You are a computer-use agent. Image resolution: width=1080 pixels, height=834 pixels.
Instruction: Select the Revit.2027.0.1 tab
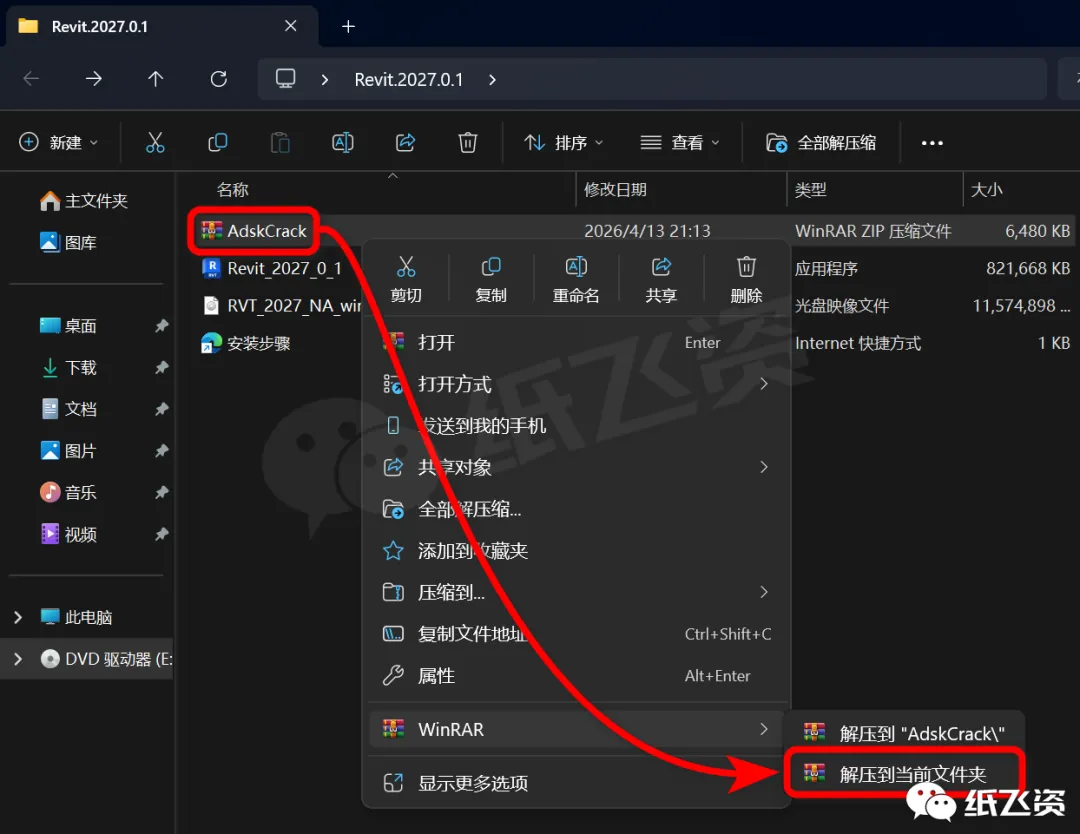pyautogui.click(x=162, y=26)
